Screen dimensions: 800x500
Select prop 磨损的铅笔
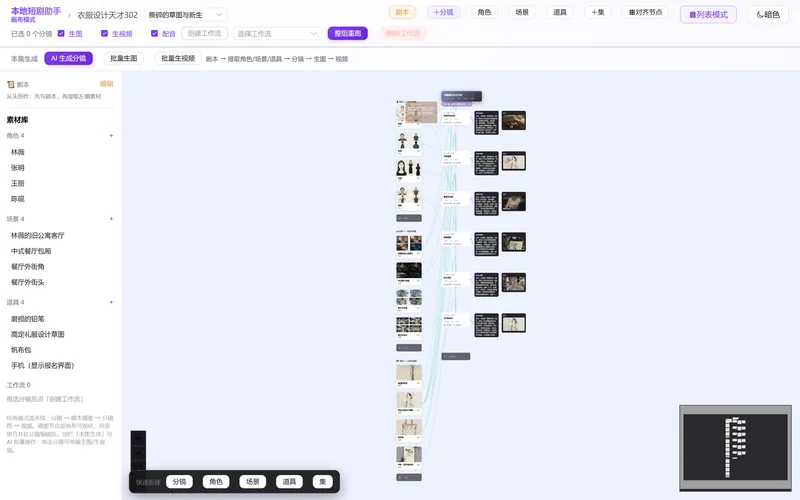click(x=28, y=319)
